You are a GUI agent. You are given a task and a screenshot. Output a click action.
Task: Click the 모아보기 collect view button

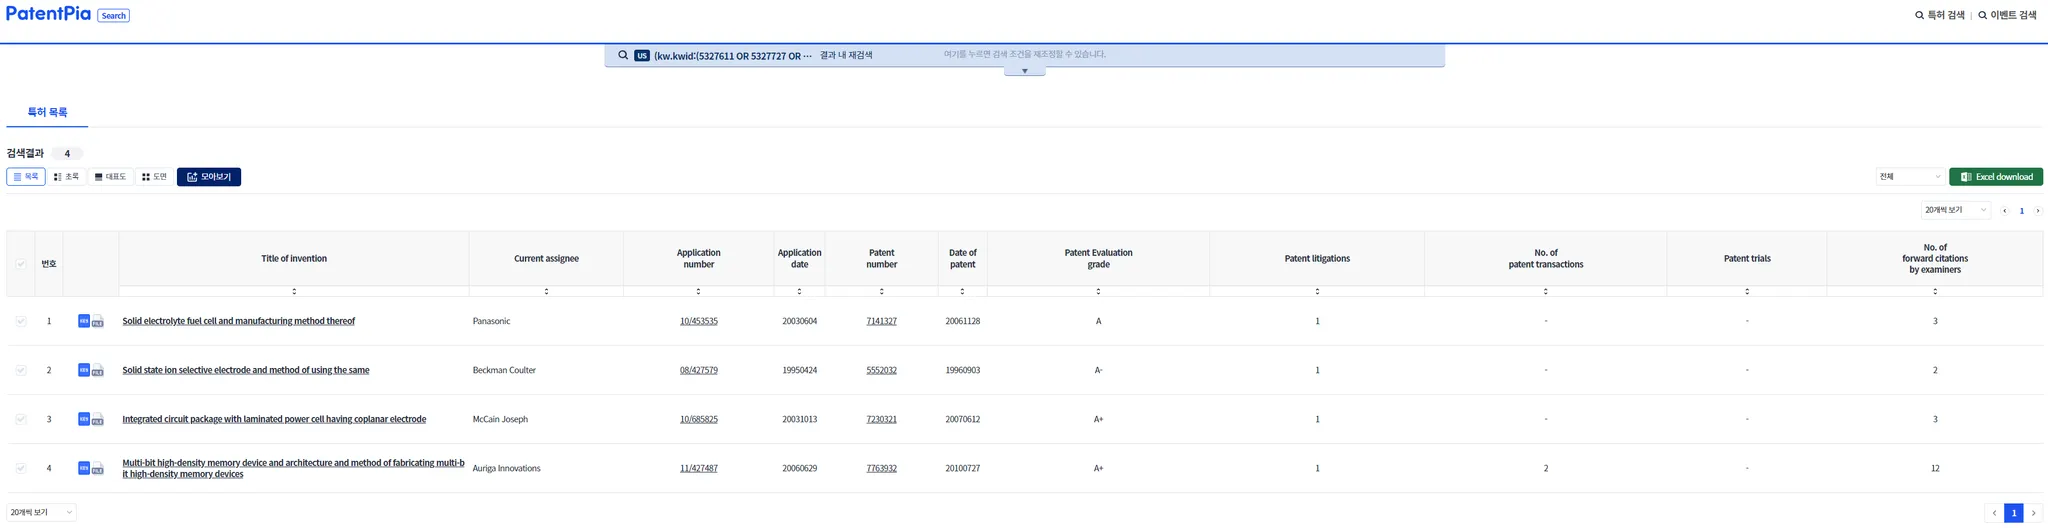click(209, 177)
